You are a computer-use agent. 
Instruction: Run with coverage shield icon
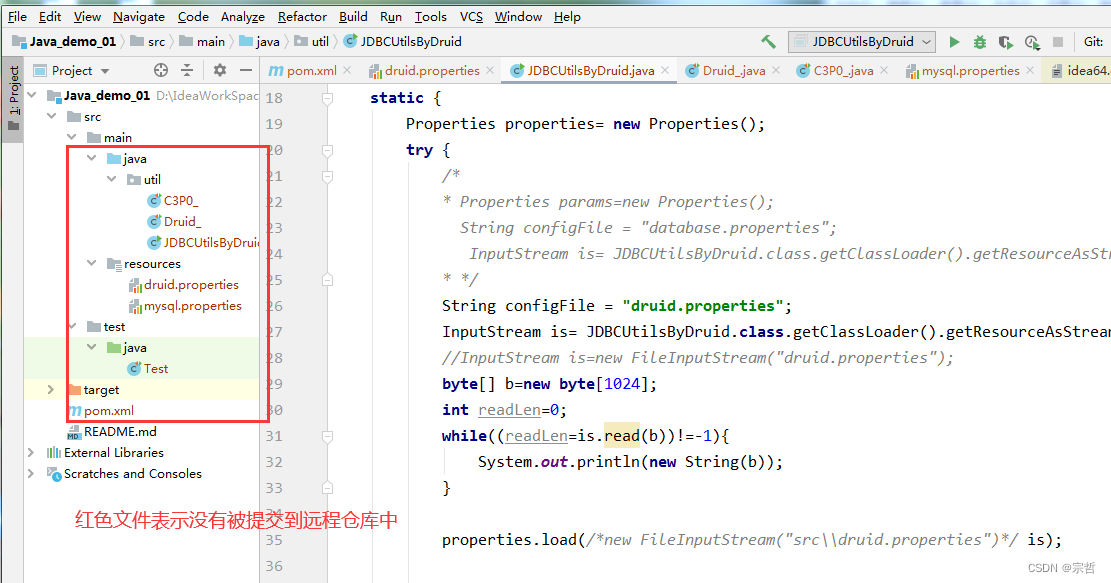(1005, 43)
